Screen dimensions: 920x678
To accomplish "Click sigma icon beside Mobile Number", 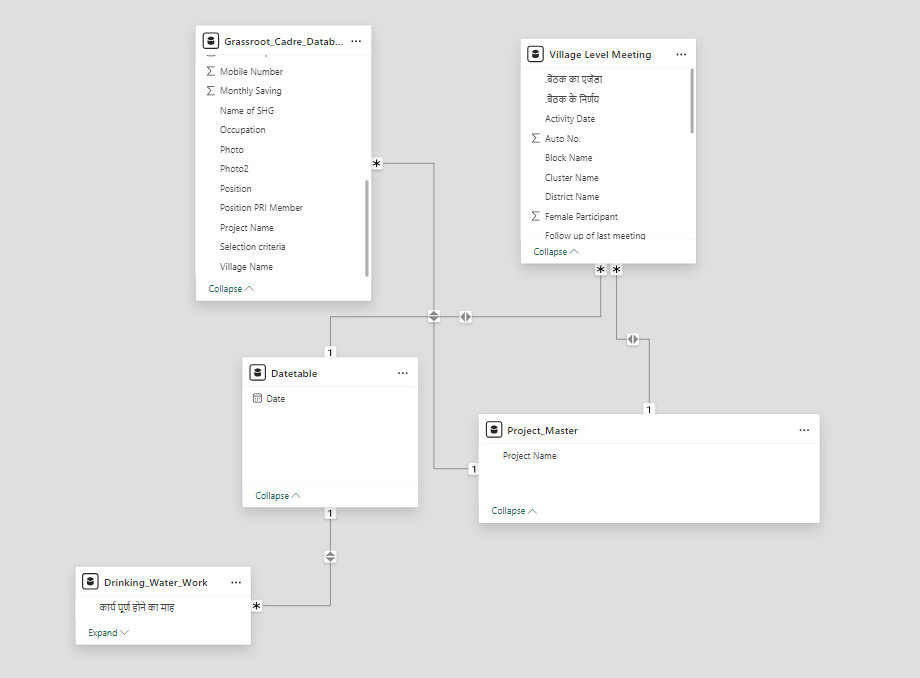I will [x=211, y=71].
